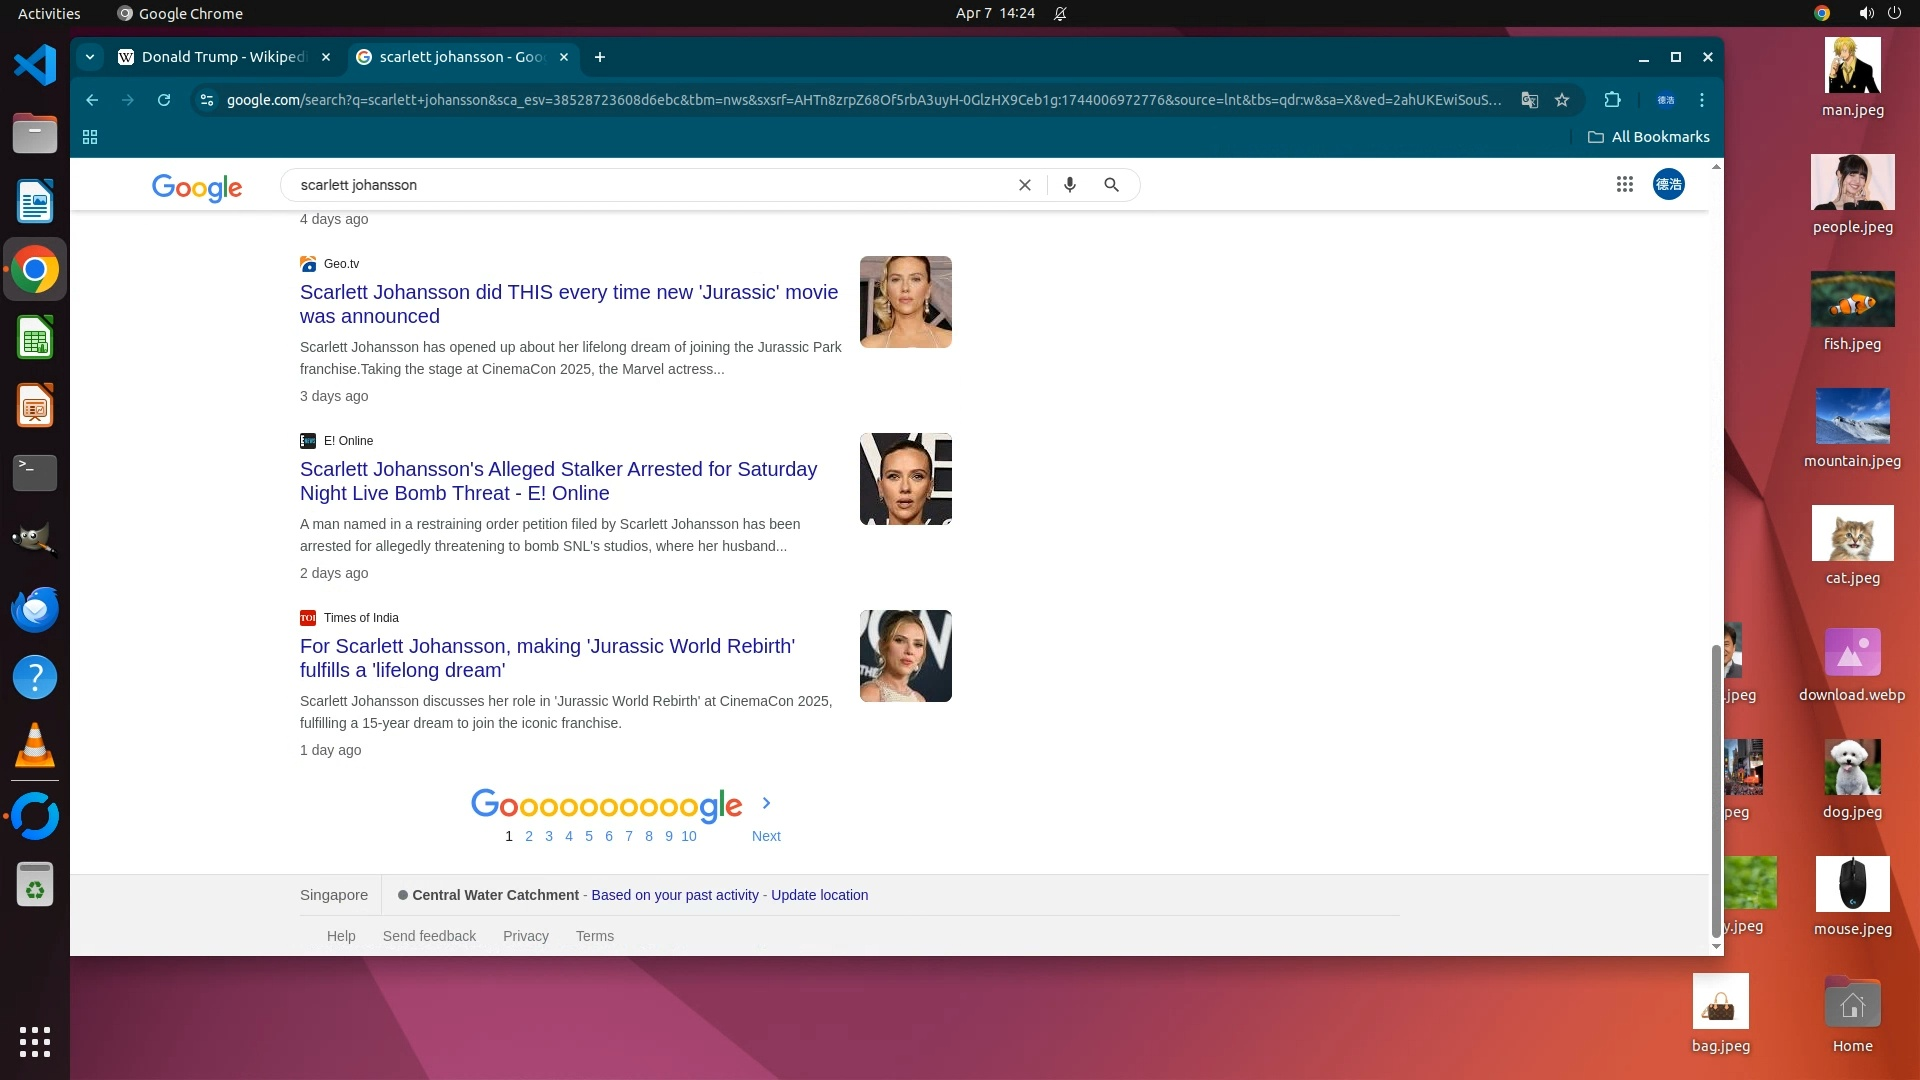Image resolution: width=1920 pixels, height=1080 pixels.
Task: Expand the tab search dropdown arrow
Action: (90, 57)
